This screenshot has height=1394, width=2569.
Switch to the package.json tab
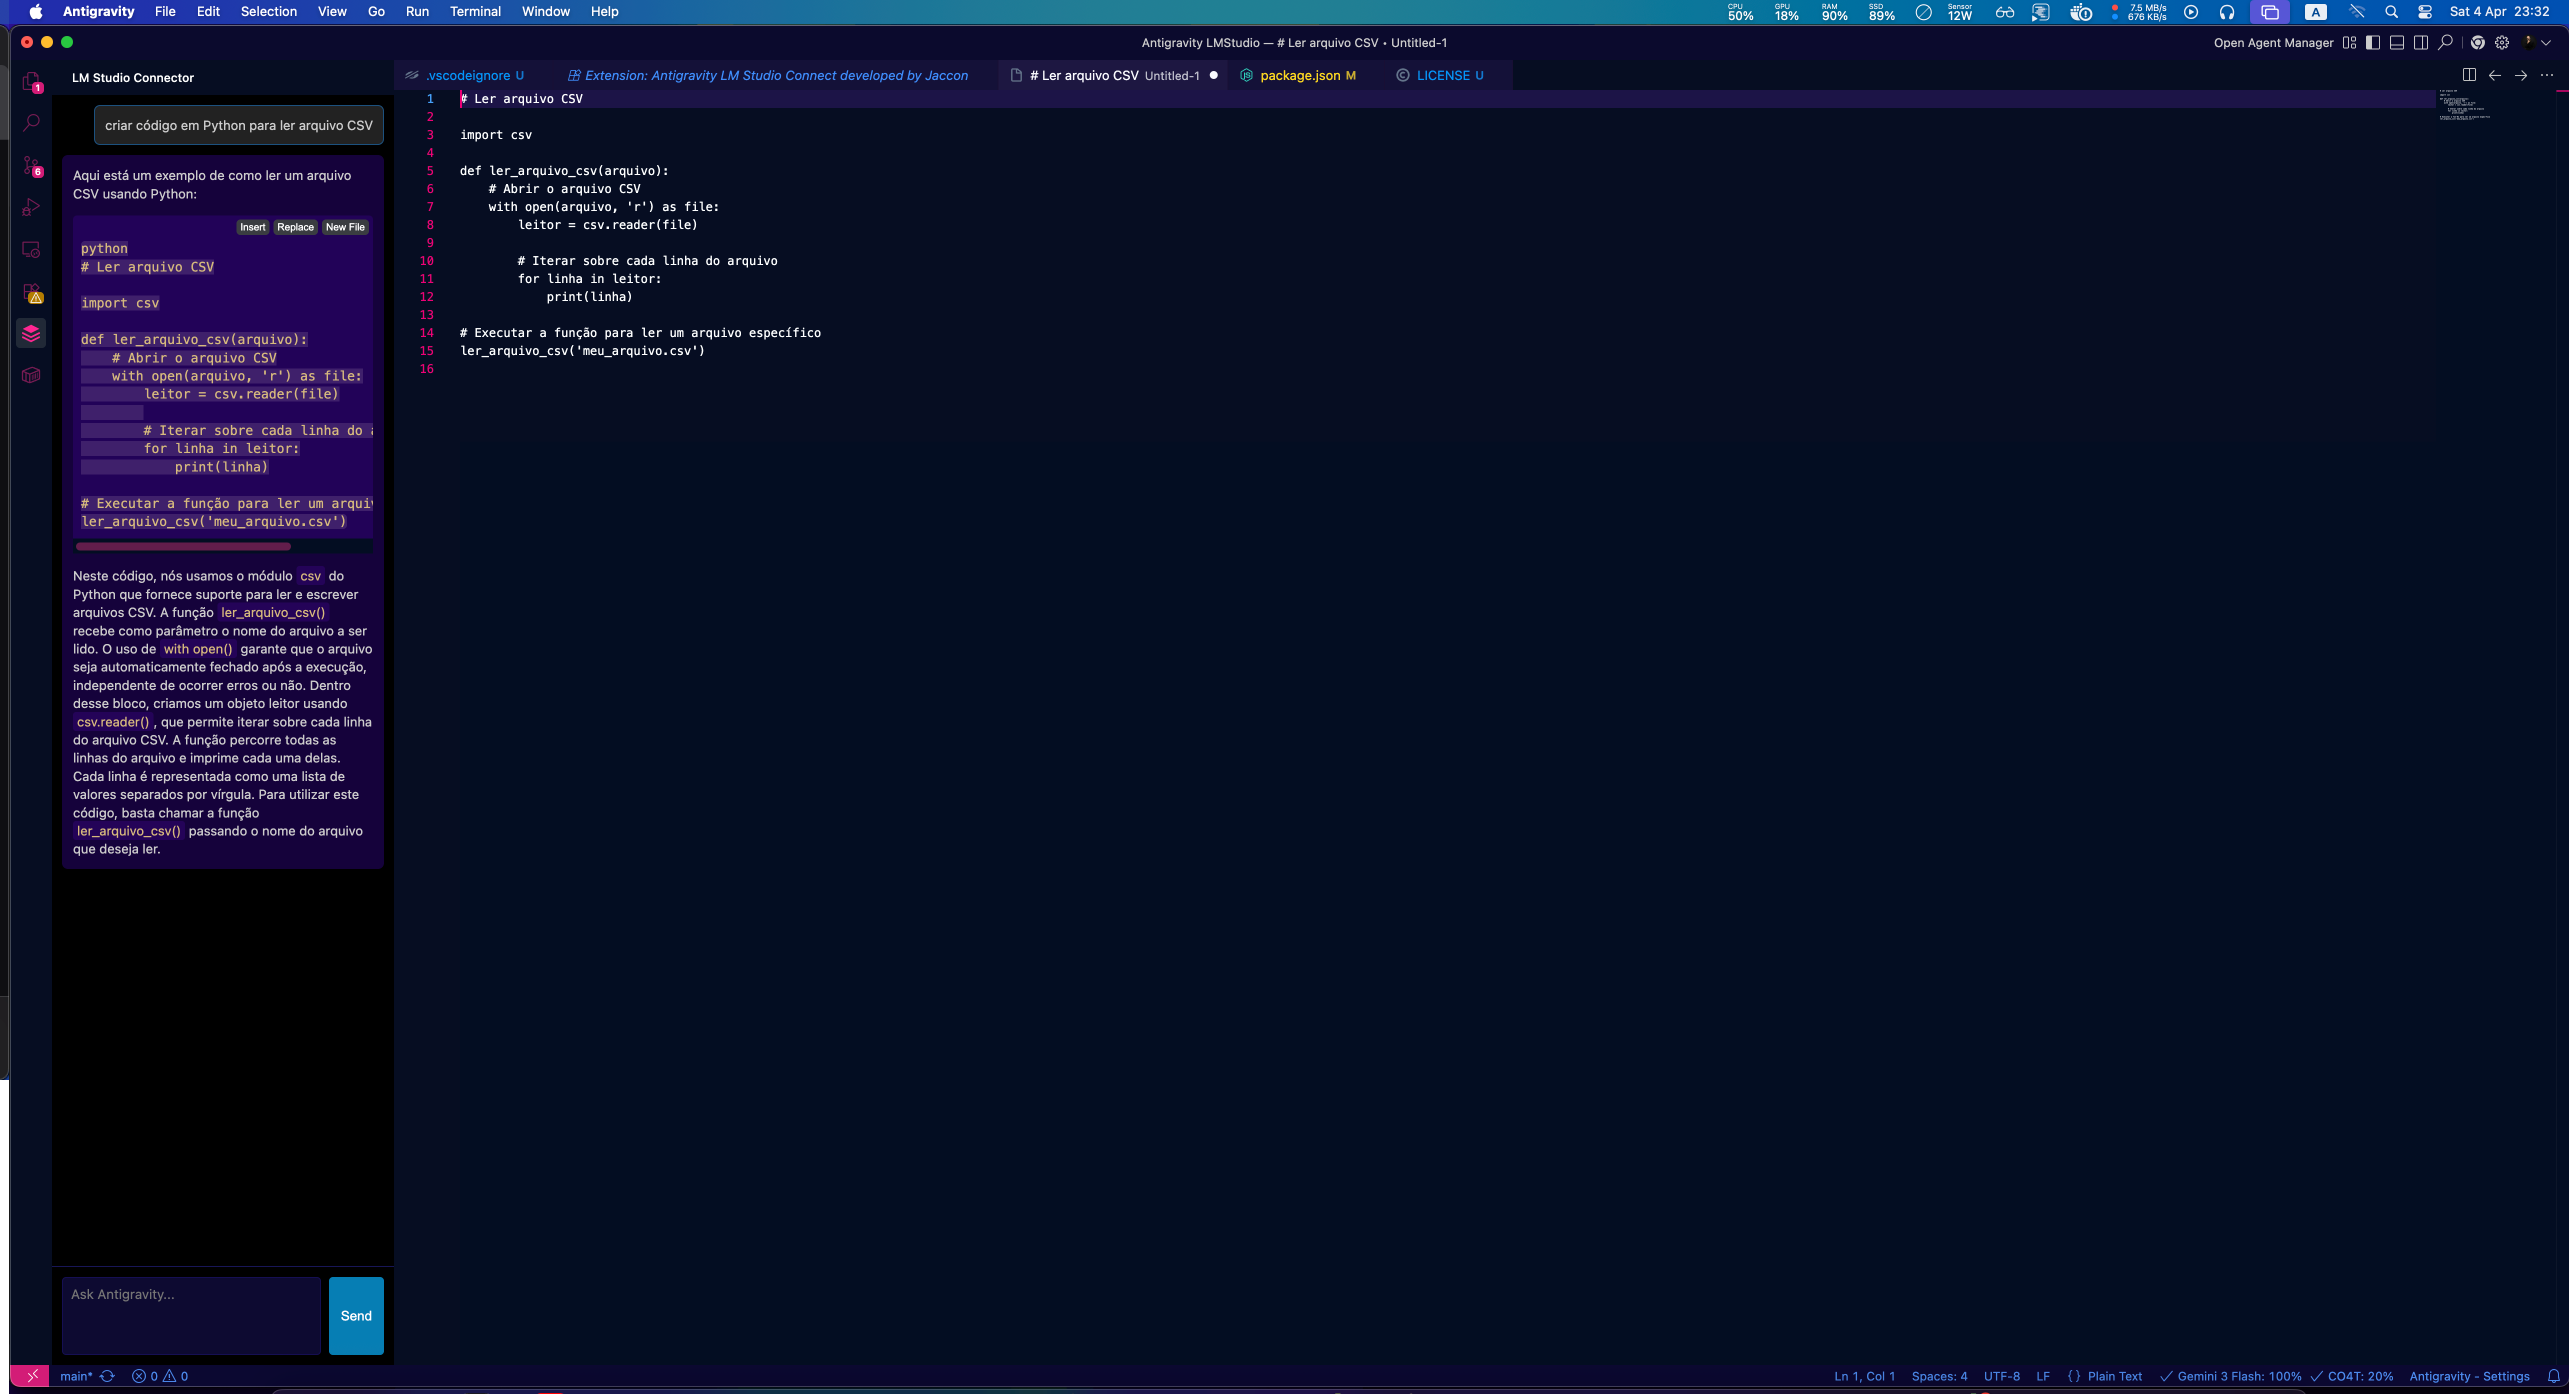point(1299,75)
